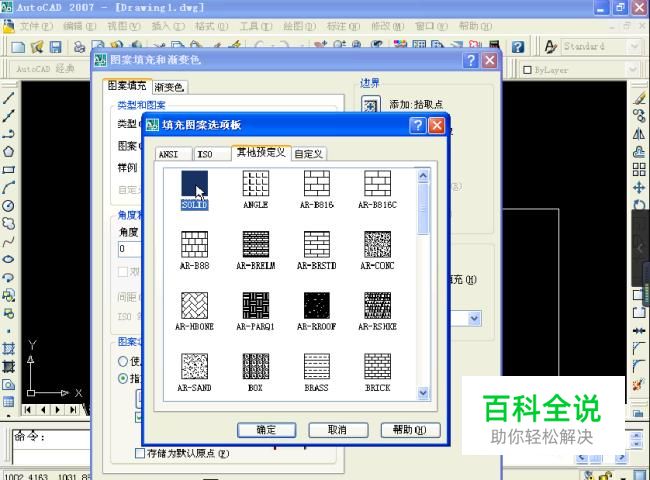Open help for the hatch and gradient dialog
The height and width of the screenshot is (480, 650).
coord(471,61)
